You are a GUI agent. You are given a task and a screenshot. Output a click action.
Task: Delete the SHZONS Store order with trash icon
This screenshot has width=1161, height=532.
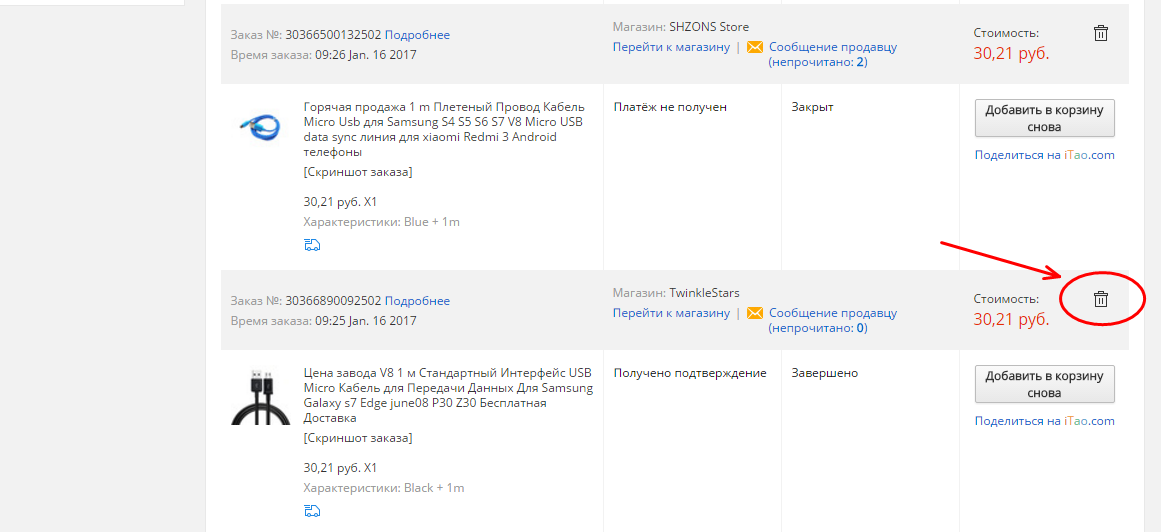coord(1101,33)
